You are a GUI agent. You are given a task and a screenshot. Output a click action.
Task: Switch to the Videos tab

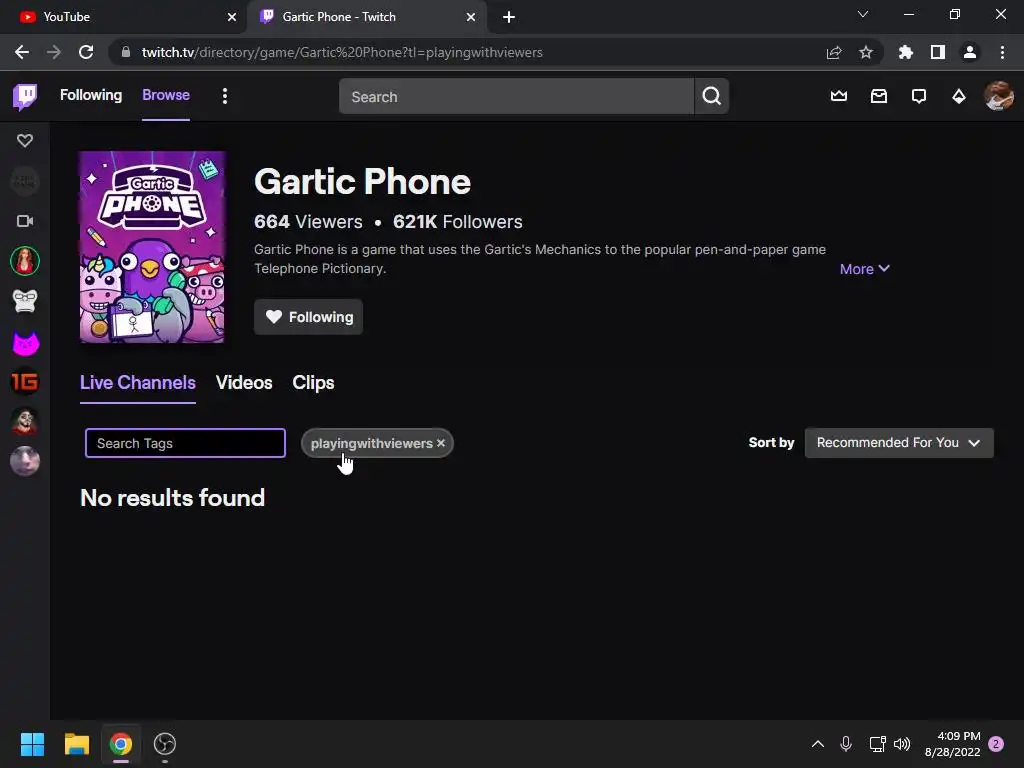pyautogui.click(x=244, y=383)
